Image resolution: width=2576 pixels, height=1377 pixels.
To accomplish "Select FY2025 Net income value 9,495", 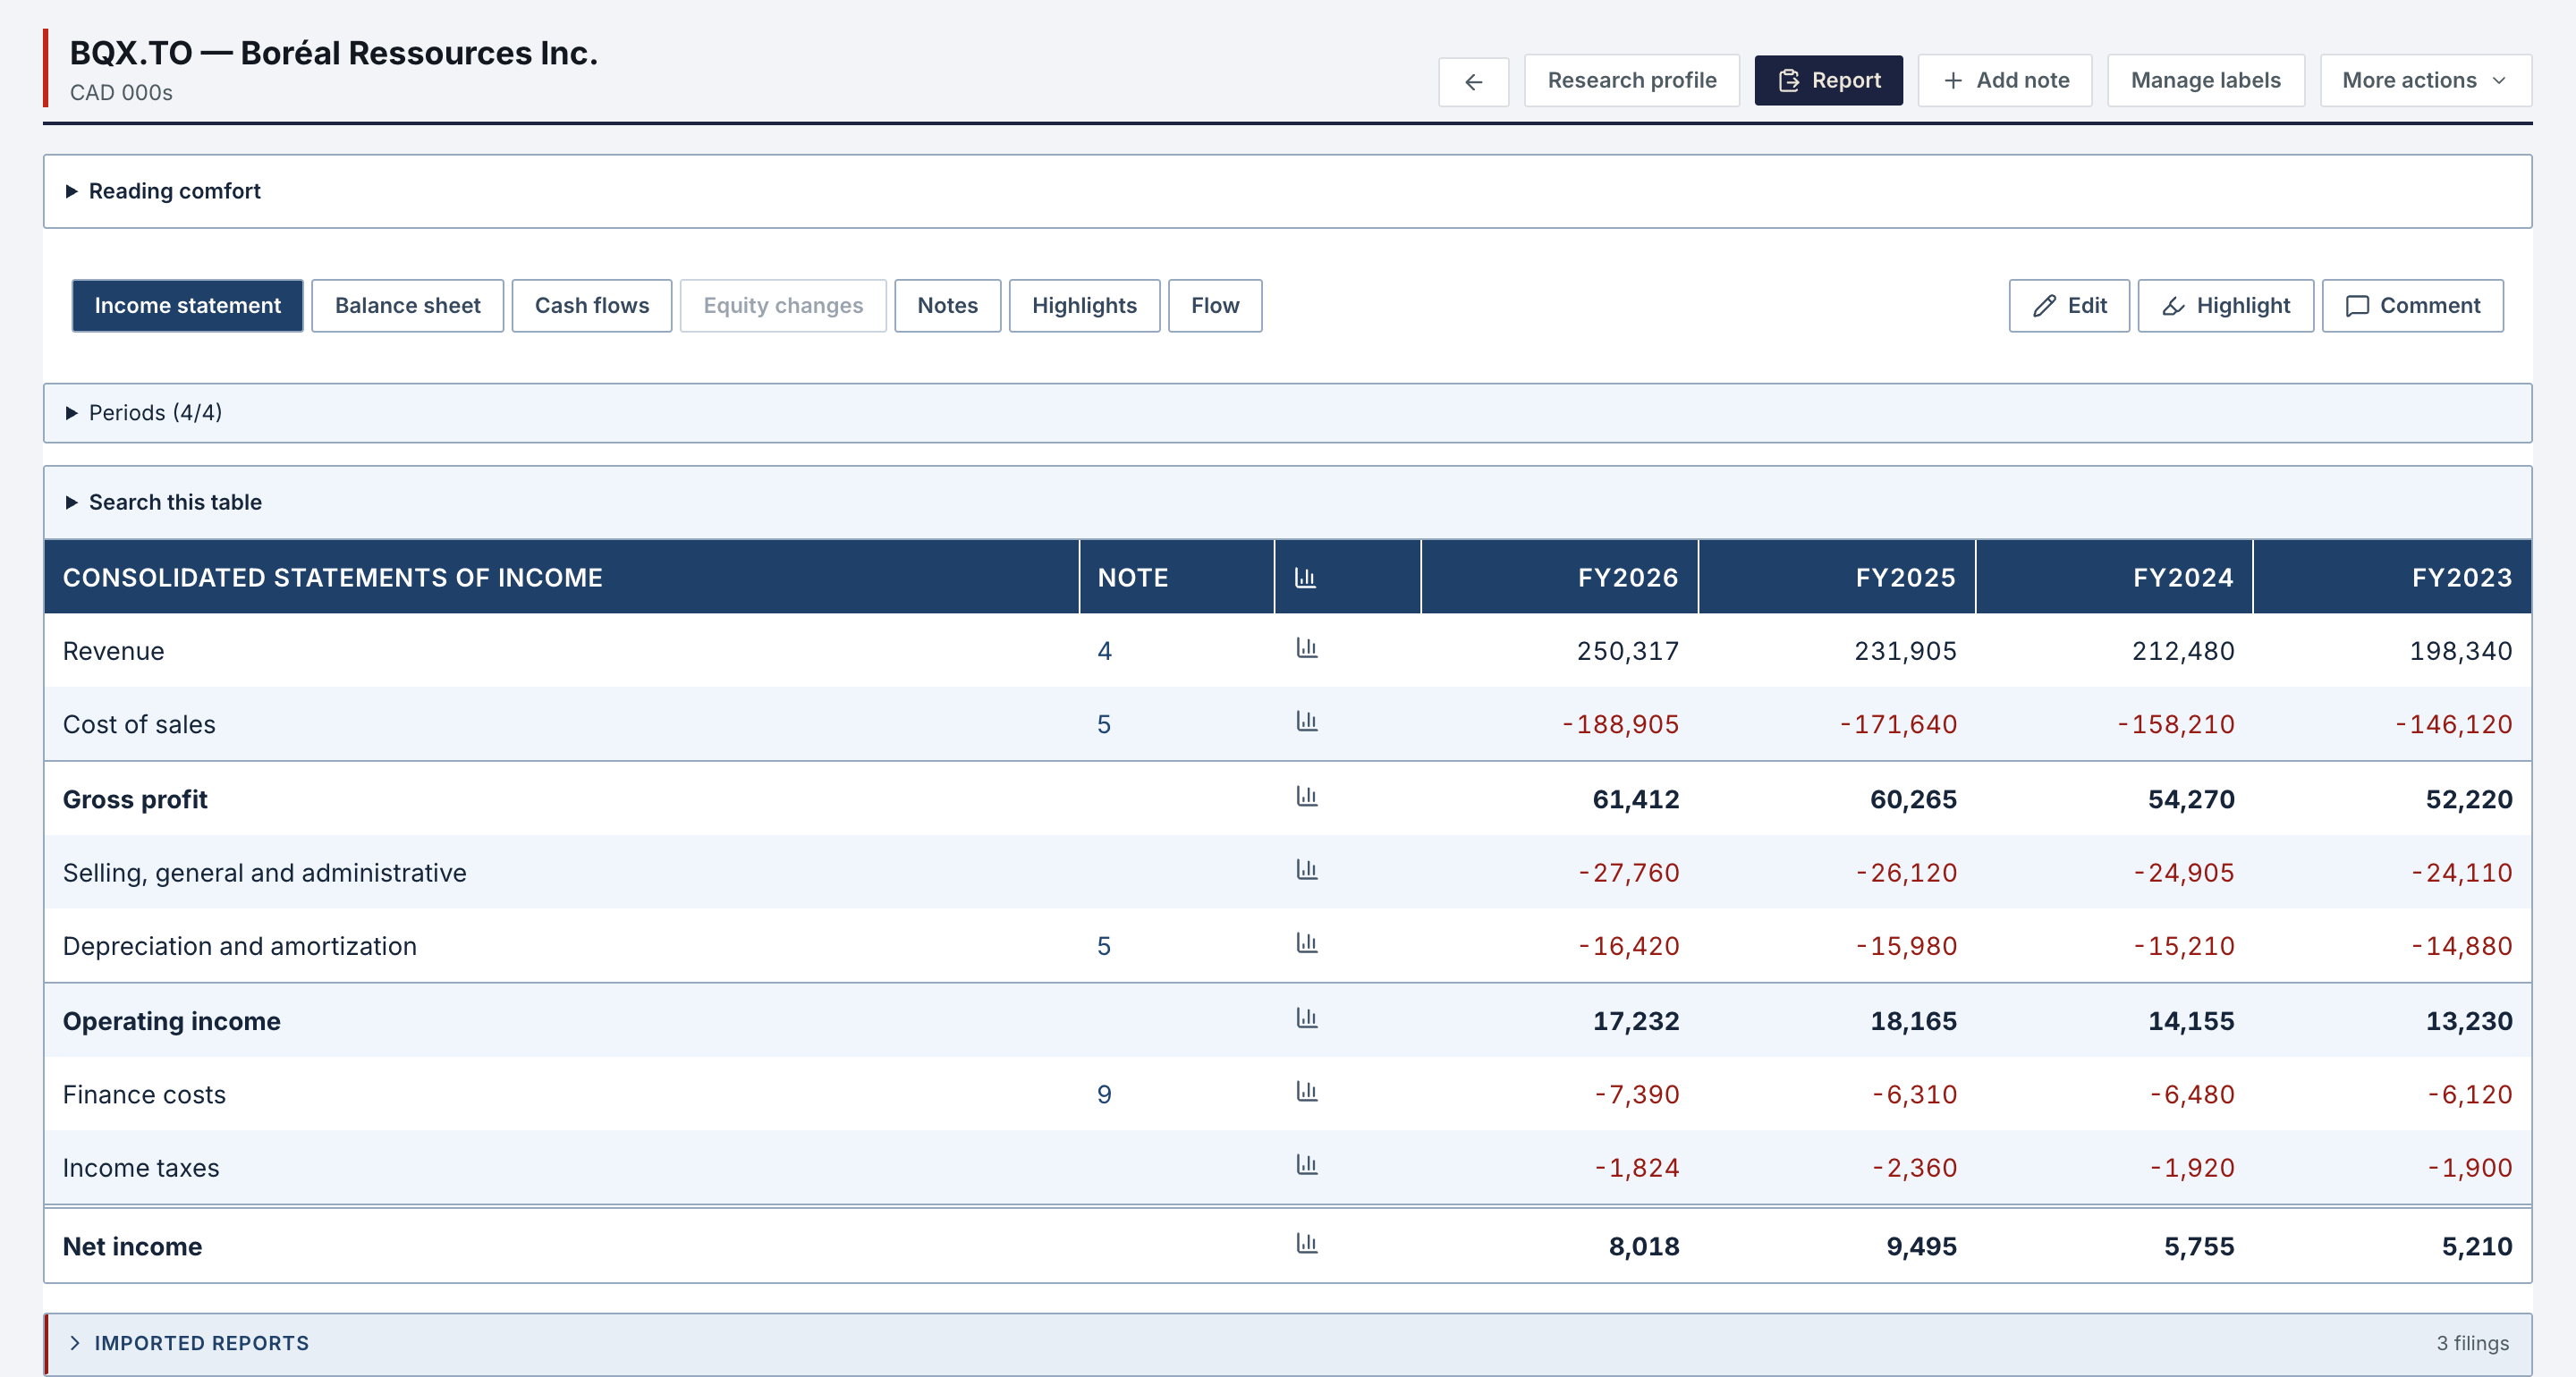I will (x=1921, y=1246).
